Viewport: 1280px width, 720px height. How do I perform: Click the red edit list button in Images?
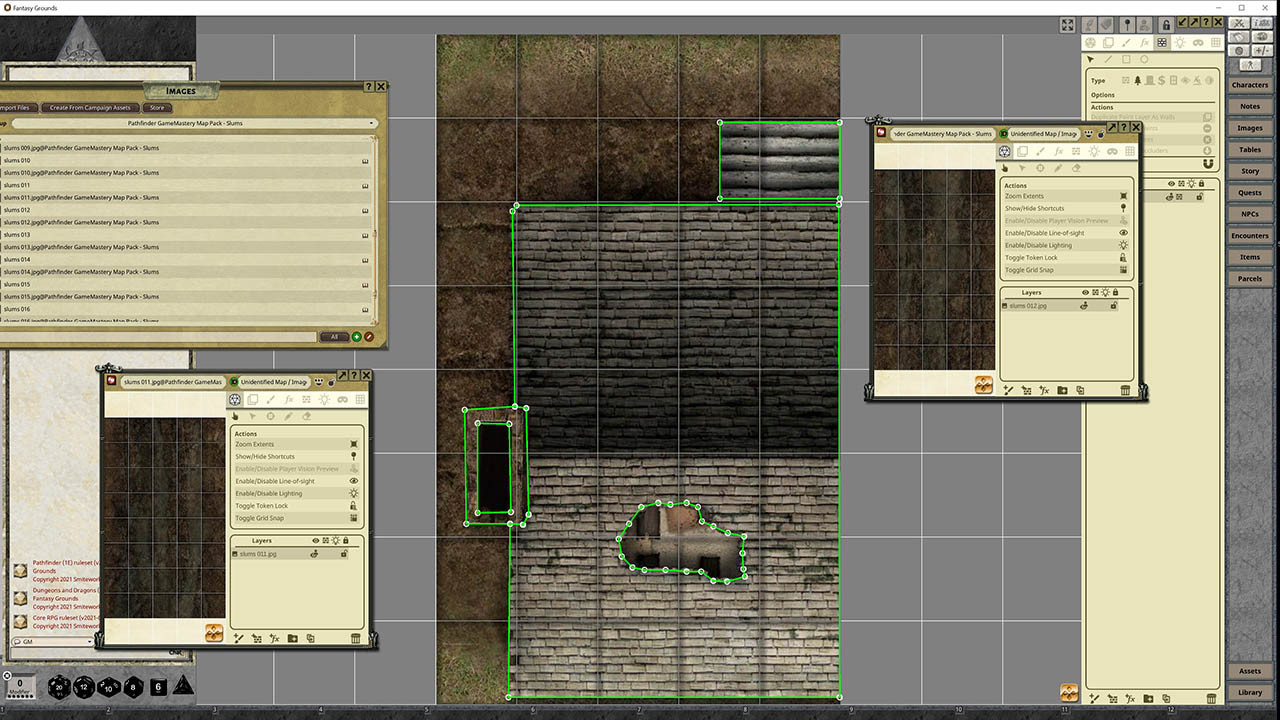pos(369,337)
